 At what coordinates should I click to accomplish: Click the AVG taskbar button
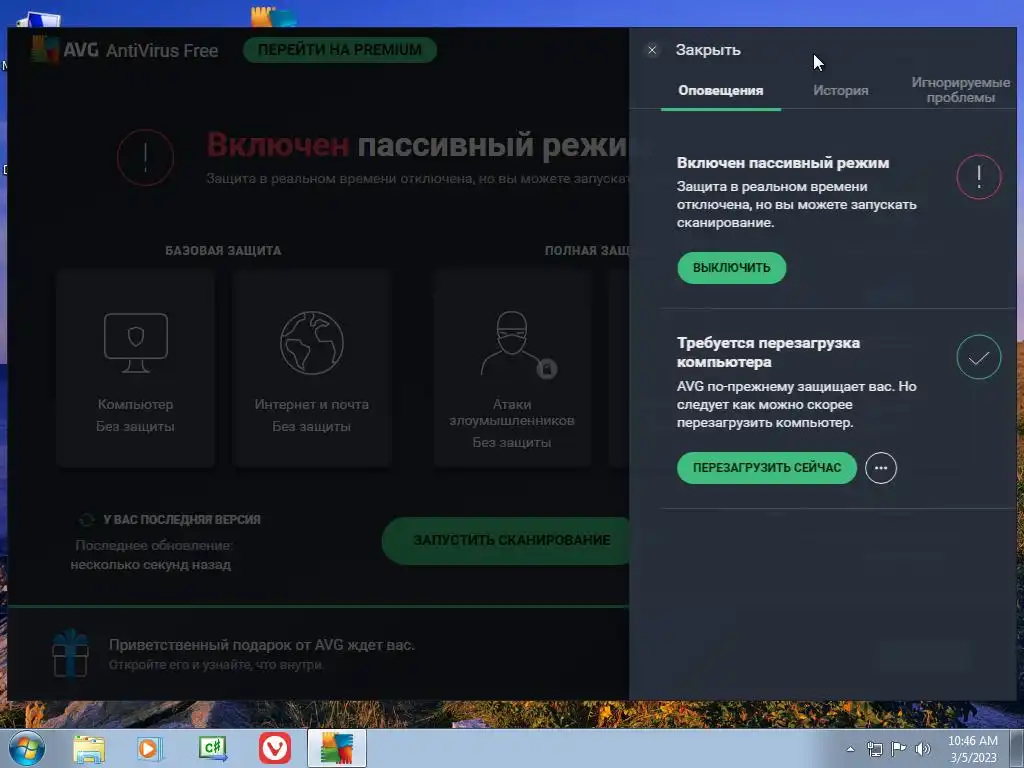(x=337, y=748)
